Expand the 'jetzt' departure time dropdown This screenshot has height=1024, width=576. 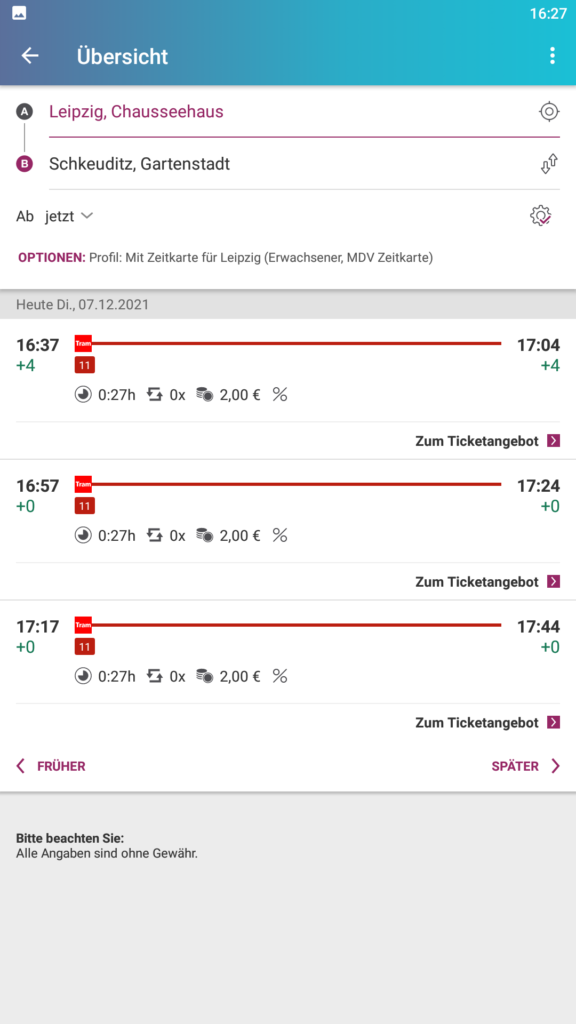[x=69, y=216]
